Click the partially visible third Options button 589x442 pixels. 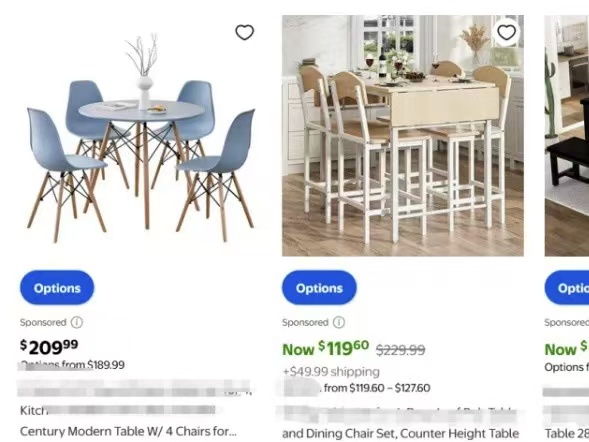[x=567, y=288]
